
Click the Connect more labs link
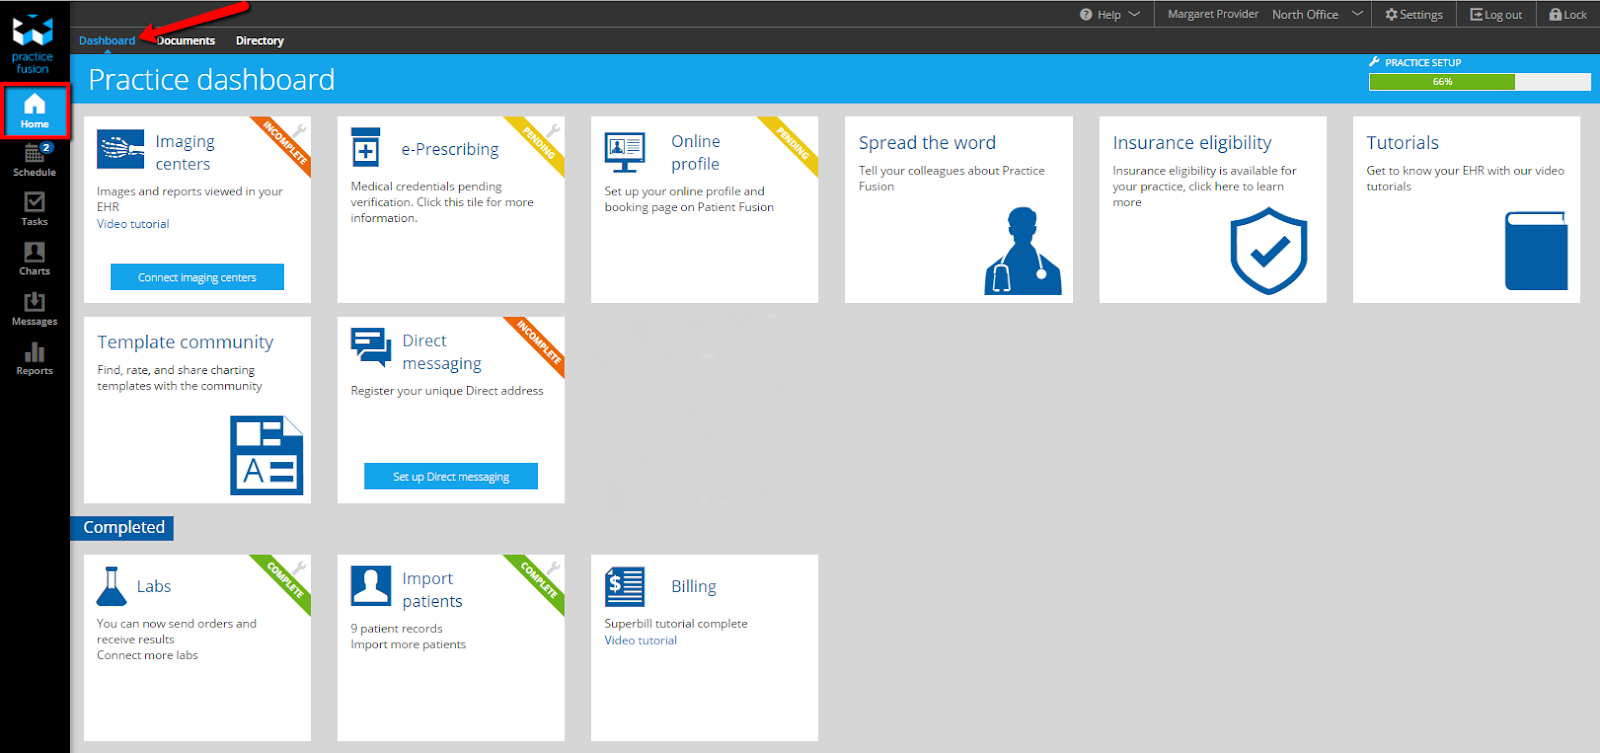coord(147,655)
